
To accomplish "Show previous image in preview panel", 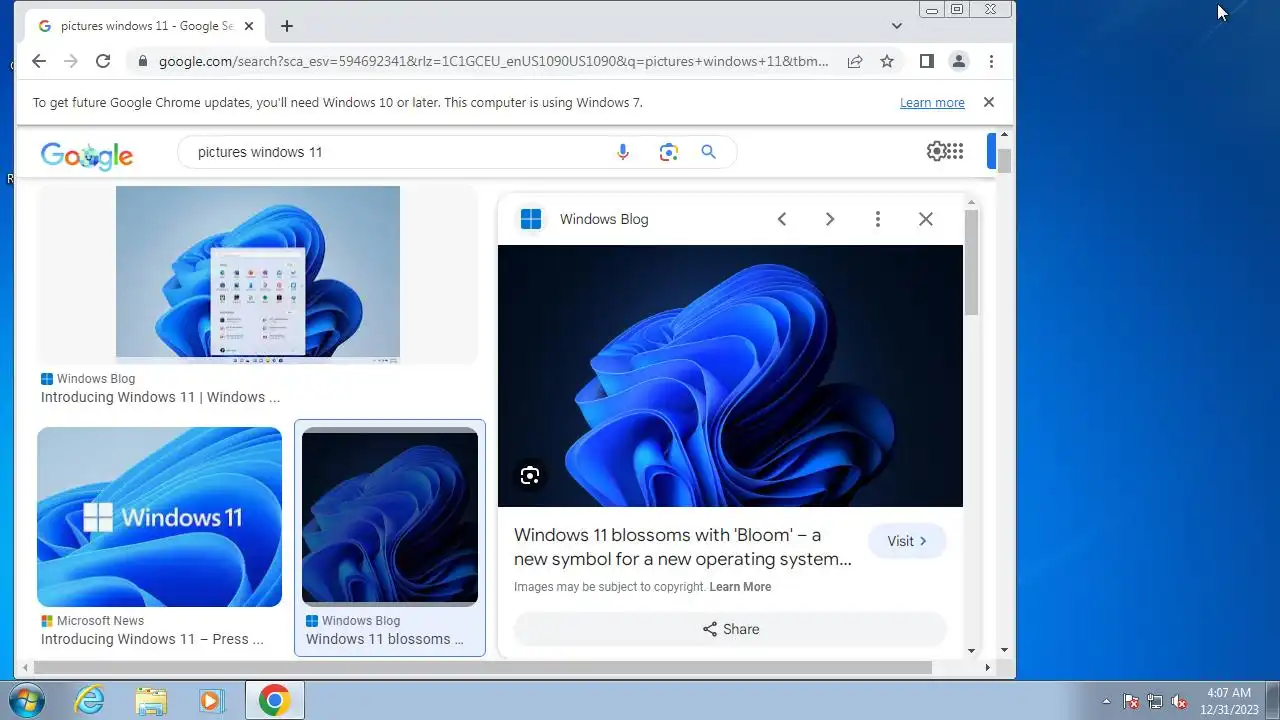I will (782, 219).
